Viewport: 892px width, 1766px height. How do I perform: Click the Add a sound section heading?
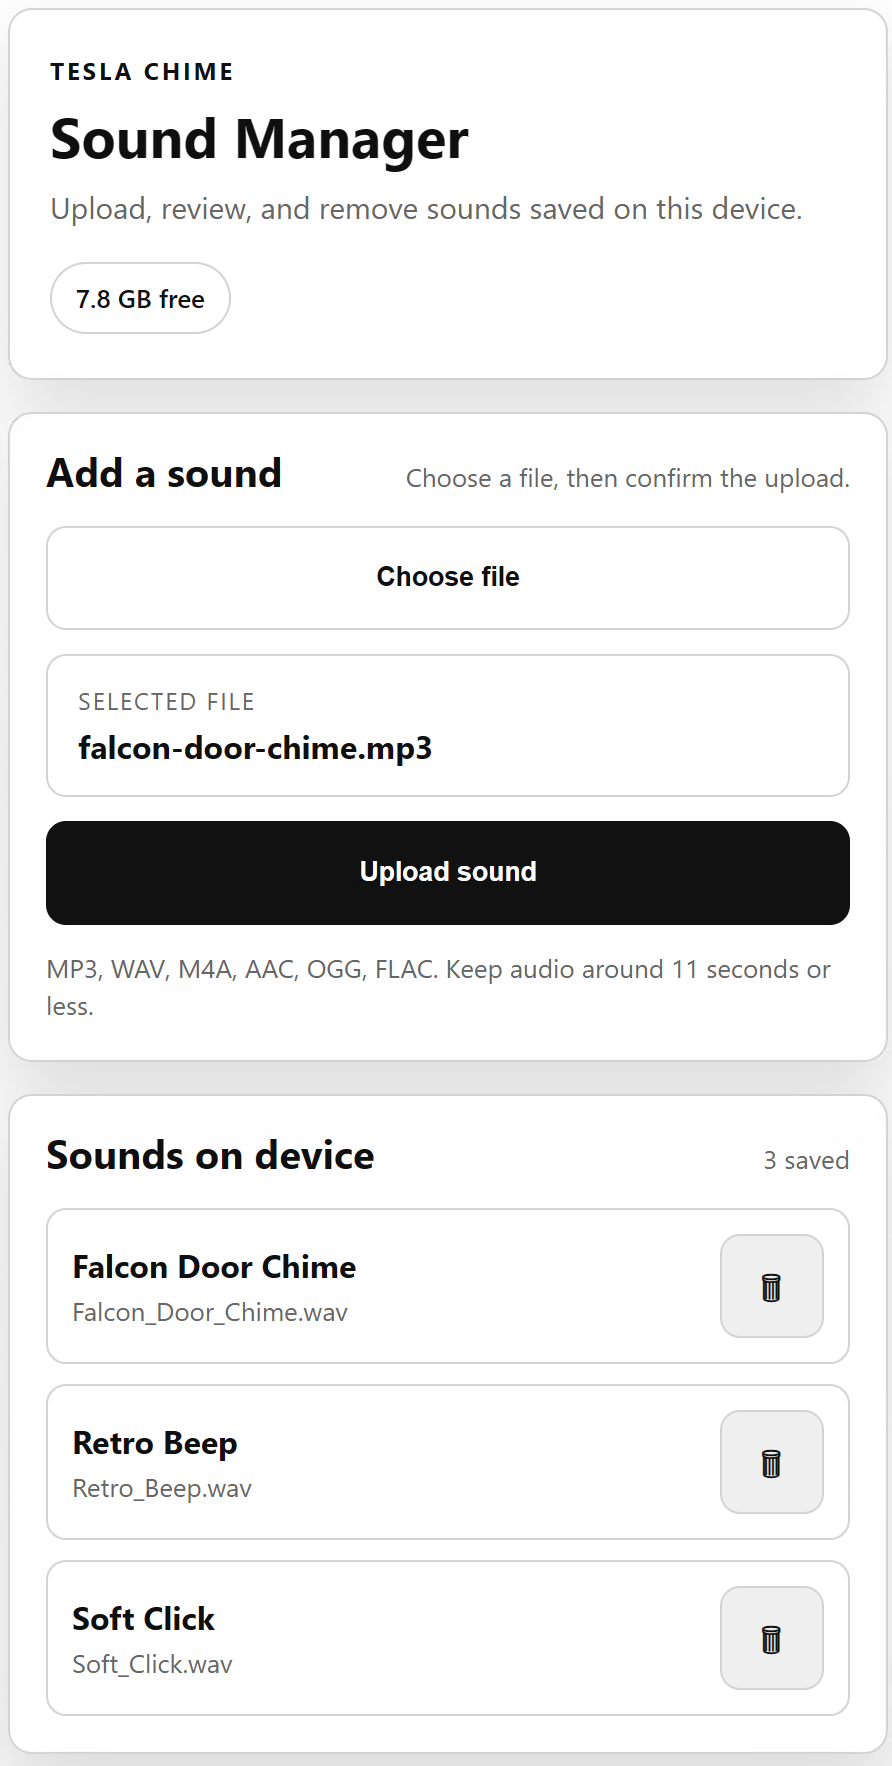(x=164, y=473)
